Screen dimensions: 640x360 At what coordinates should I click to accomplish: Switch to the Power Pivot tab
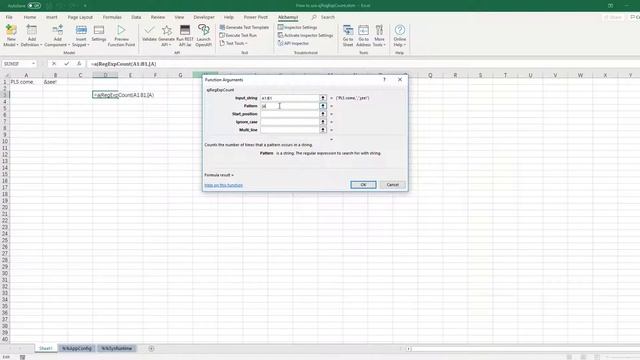[x=256, y=17]
